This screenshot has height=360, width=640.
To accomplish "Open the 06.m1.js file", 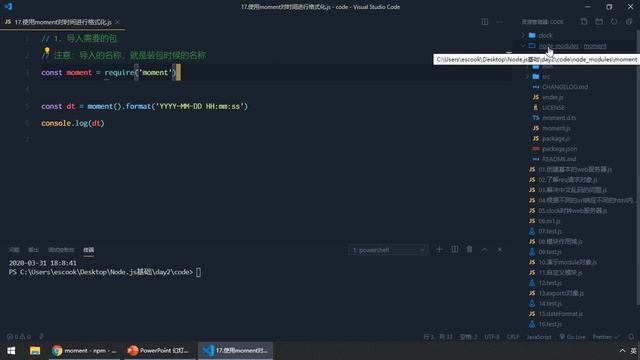I will click(549, 221).
